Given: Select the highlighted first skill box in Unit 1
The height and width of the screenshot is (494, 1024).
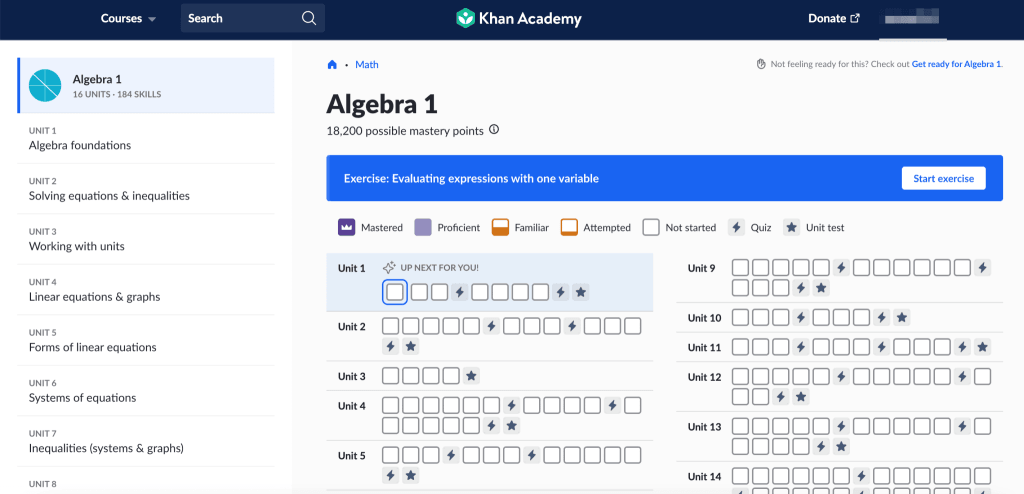Looking at the screenshot, I should point(394,292).
